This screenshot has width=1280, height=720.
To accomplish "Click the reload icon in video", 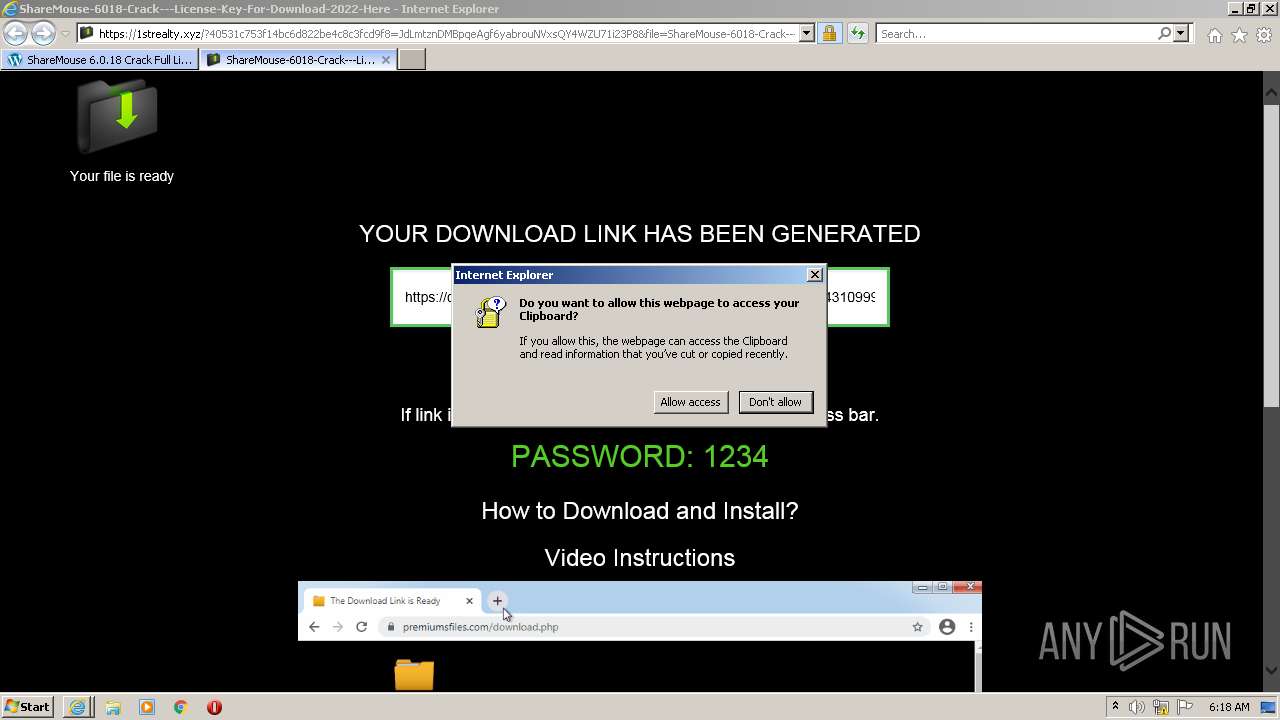I will point(362,627).
